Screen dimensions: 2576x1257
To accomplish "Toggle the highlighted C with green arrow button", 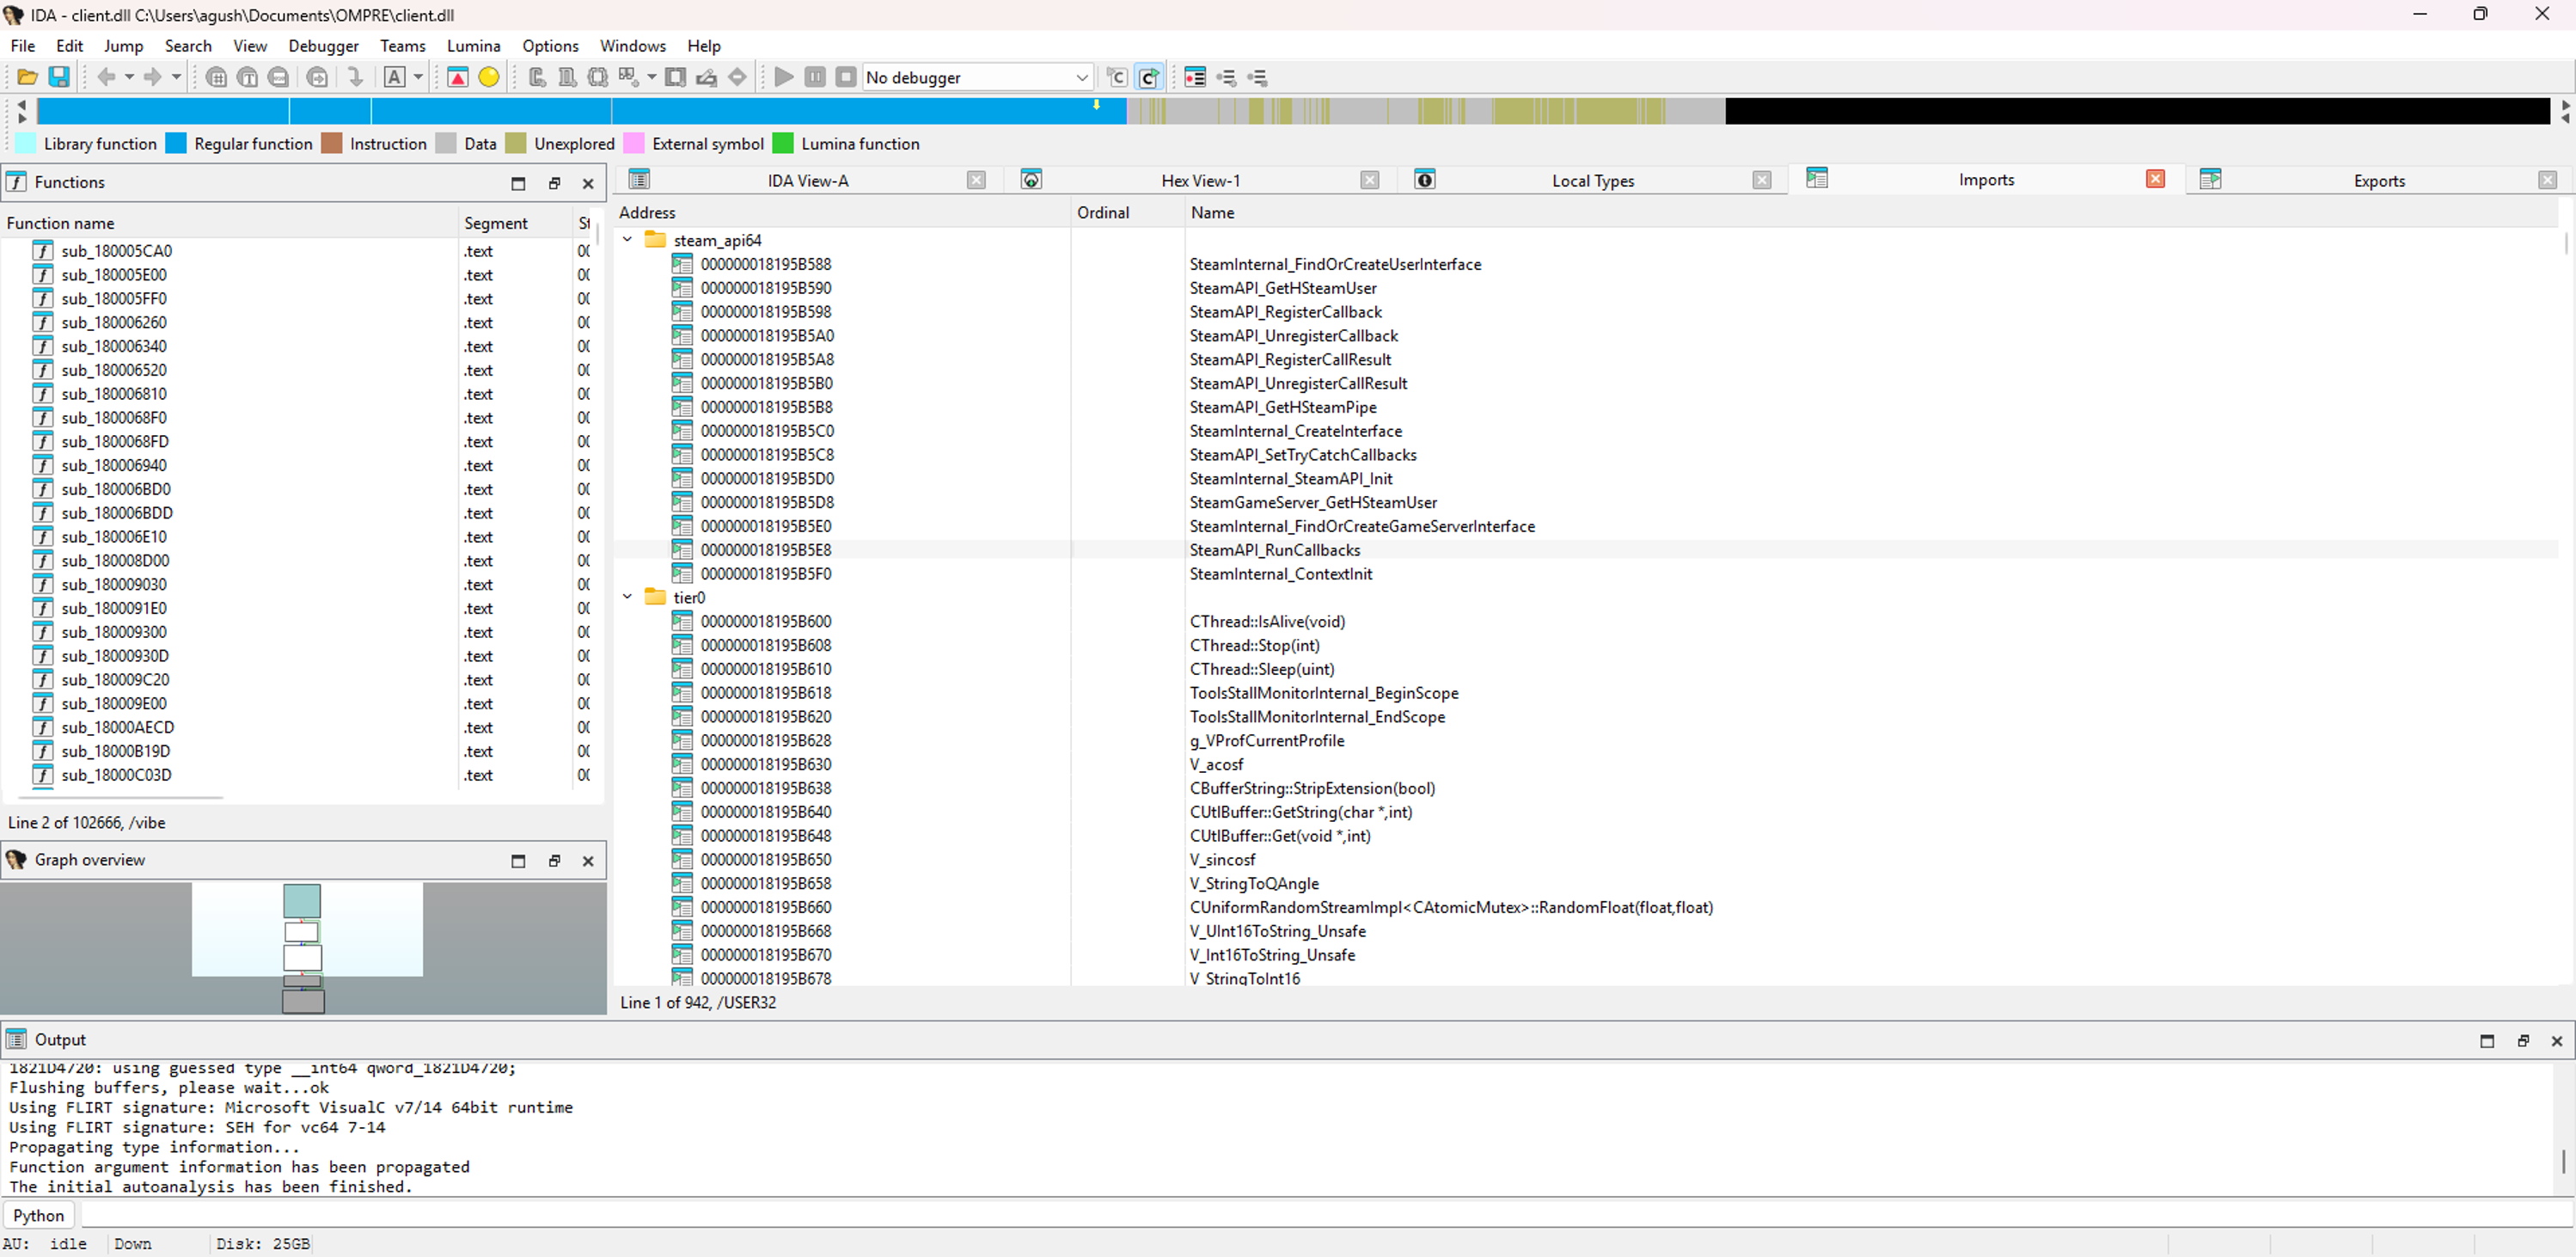I will 1149,77.
